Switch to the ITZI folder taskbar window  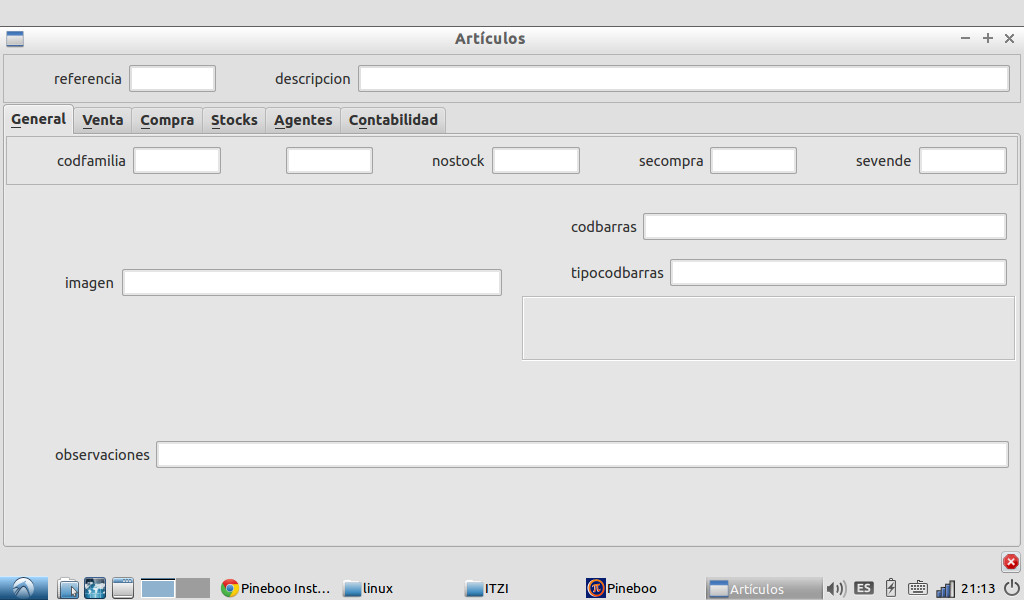pos(487,588)
